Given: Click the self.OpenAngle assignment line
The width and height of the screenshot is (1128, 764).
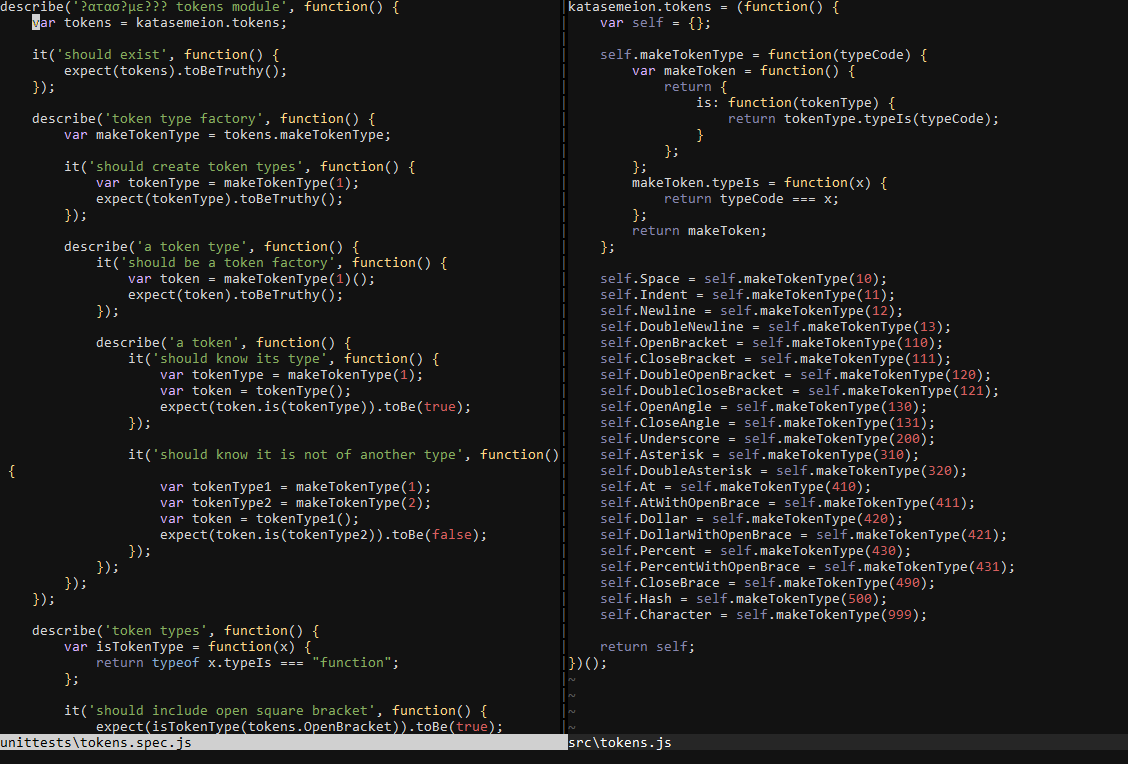Looking at the screenshot, I should (x=763, y=406).
